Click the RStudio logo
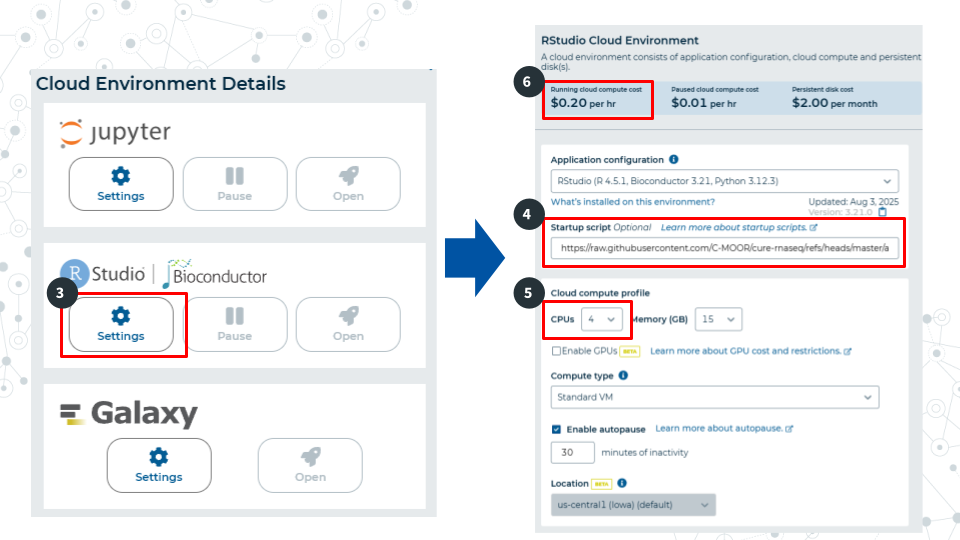Viewport: 960px width, 540px height. point(102,273)
